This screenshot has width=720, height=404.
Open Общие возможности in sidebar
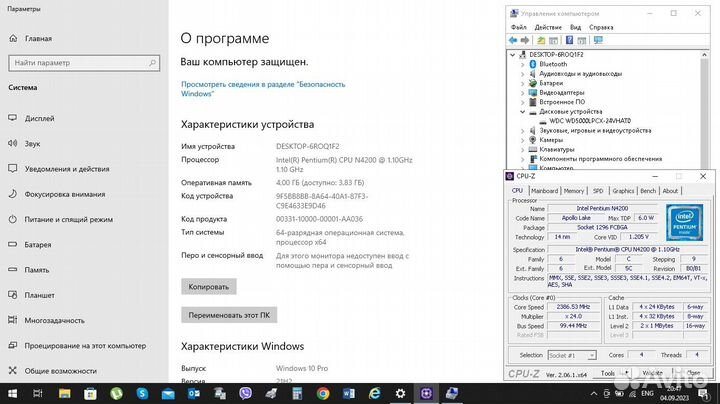tap(52, 371)
